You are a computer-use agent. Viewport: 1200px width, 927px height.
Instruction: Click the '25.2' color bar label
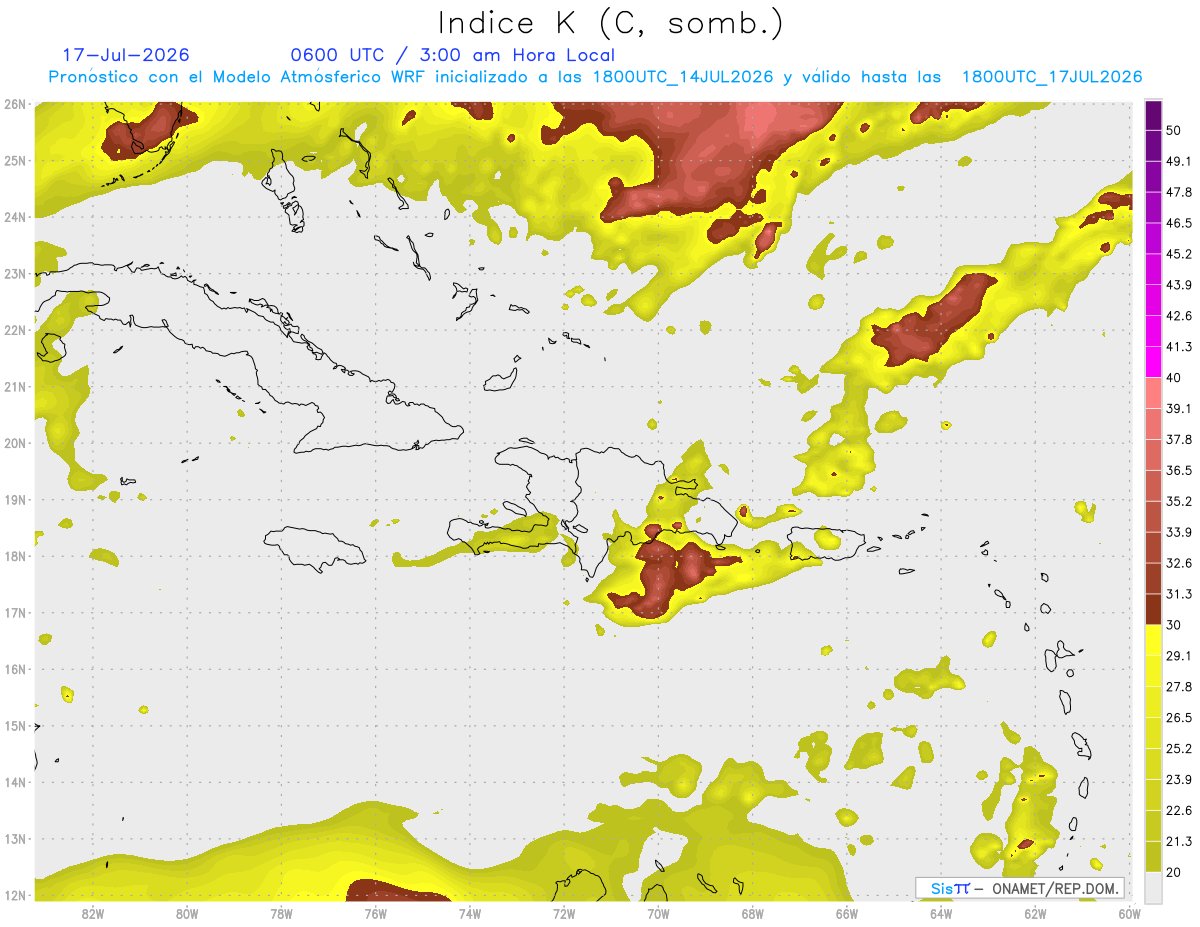coord(1179,748)
